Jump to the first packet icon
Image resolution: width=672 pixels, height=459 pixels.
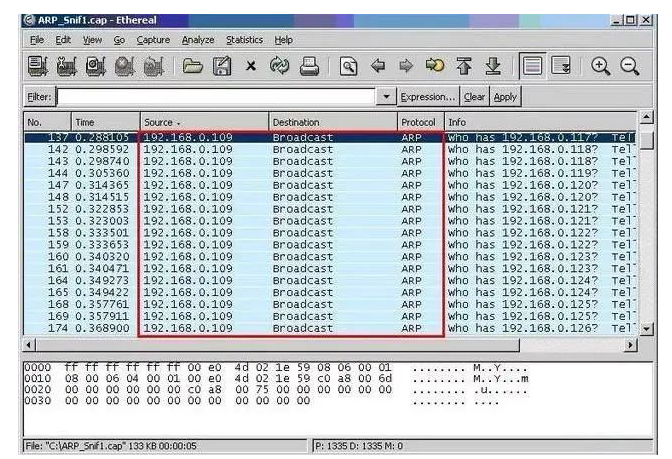pos(464,67)
